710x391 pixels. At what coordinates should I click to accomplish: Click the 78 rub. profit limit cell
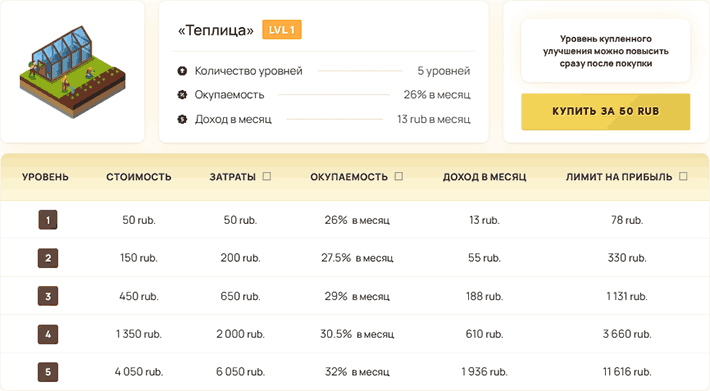[627, 220]
